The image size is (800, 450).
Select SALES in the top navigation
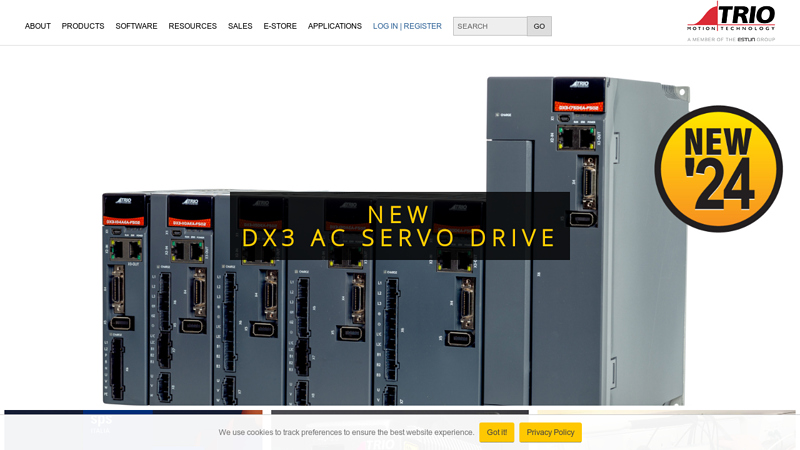coord(240,26)
